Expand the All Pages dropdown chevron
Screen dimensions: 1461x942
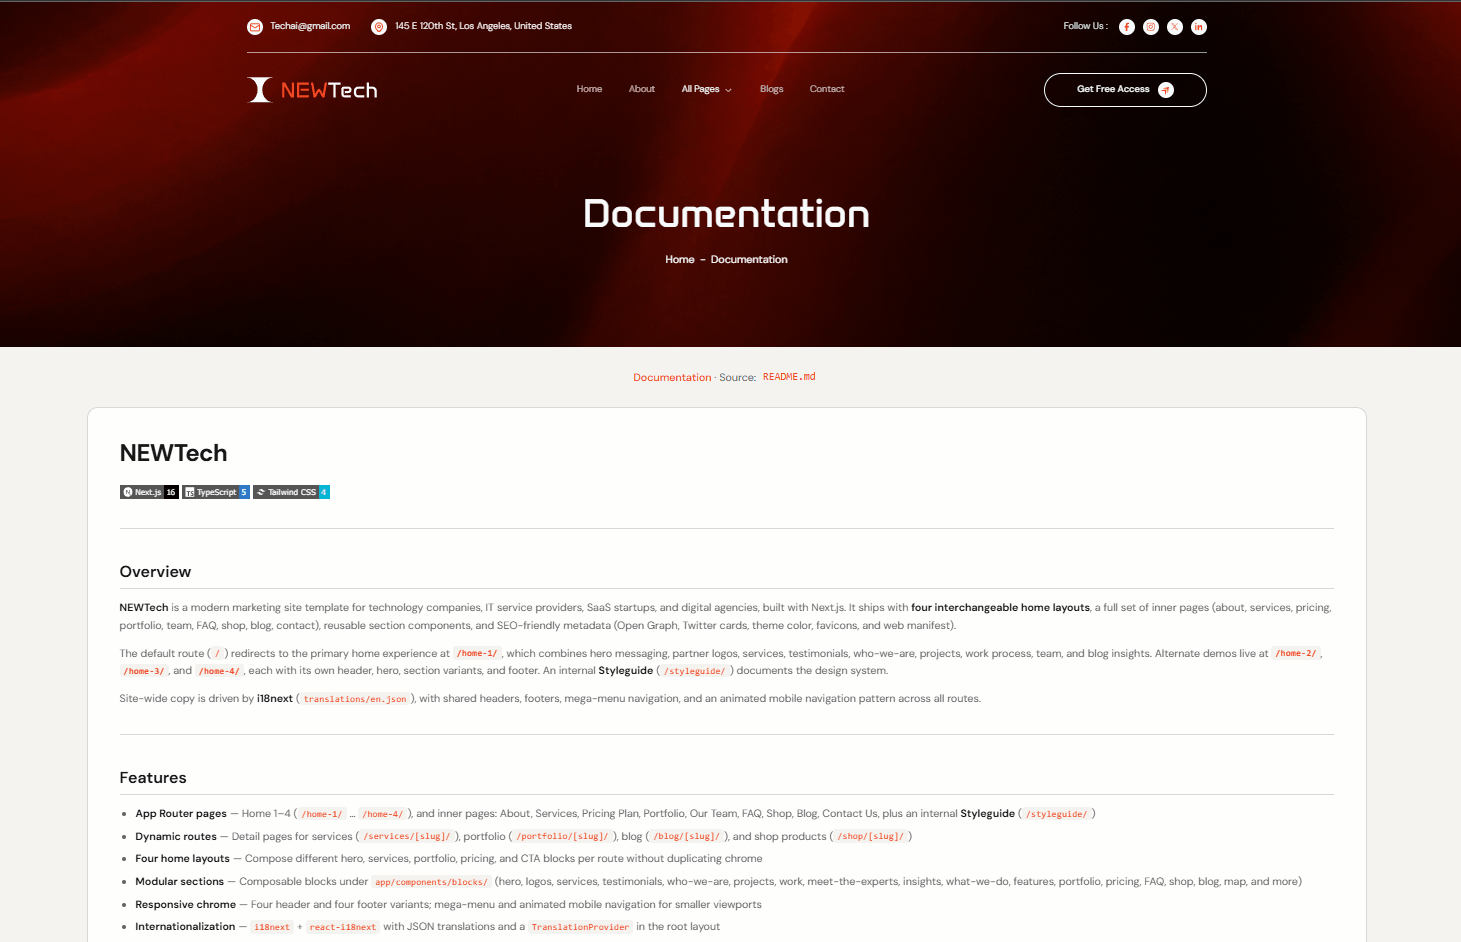pyautogui.click(x=728, y=90)
